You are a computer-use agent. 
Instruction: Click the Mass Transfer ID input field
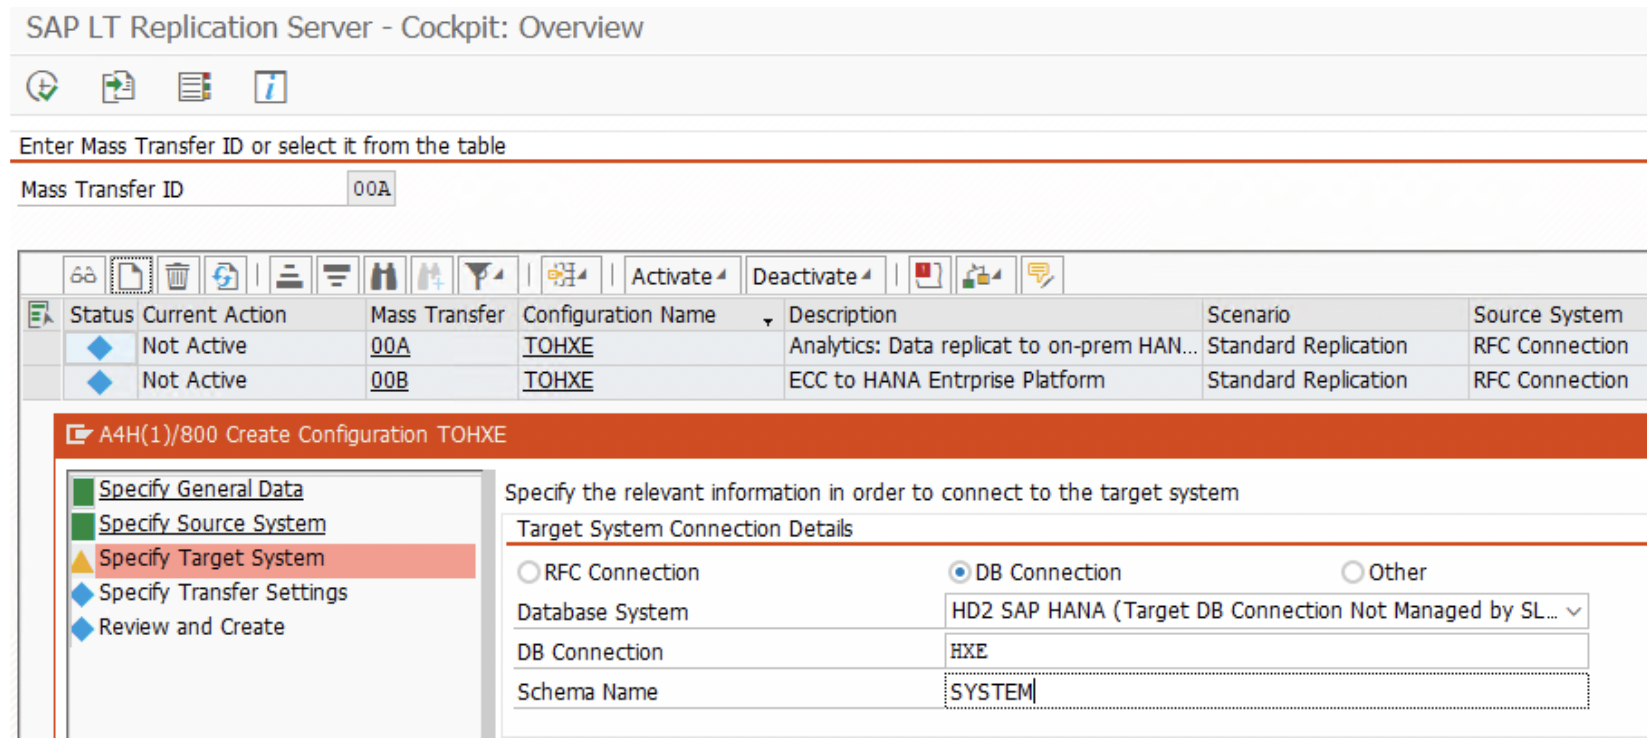pos(371,189)
